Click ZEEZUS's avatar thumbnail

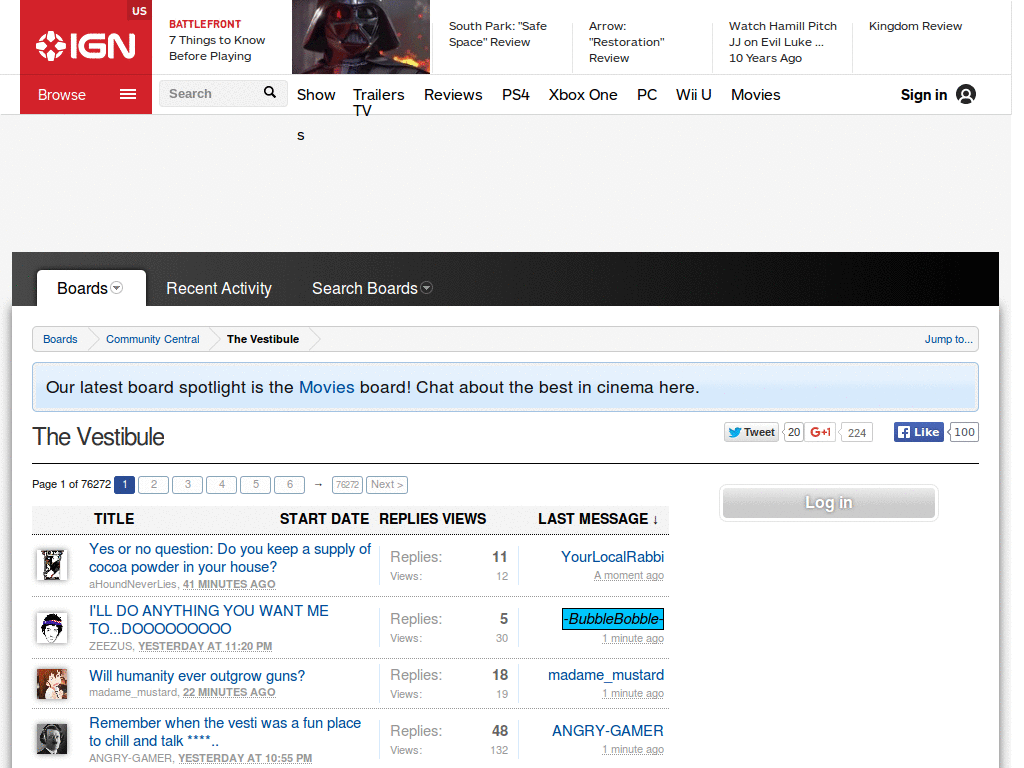coord(52,627)
